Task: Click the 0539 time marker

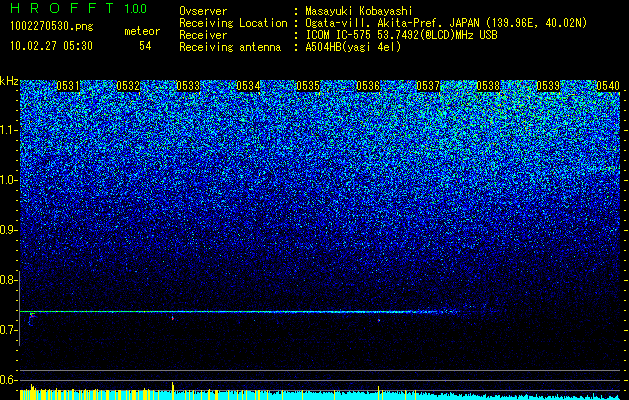Action: click(x=548, y=86)
